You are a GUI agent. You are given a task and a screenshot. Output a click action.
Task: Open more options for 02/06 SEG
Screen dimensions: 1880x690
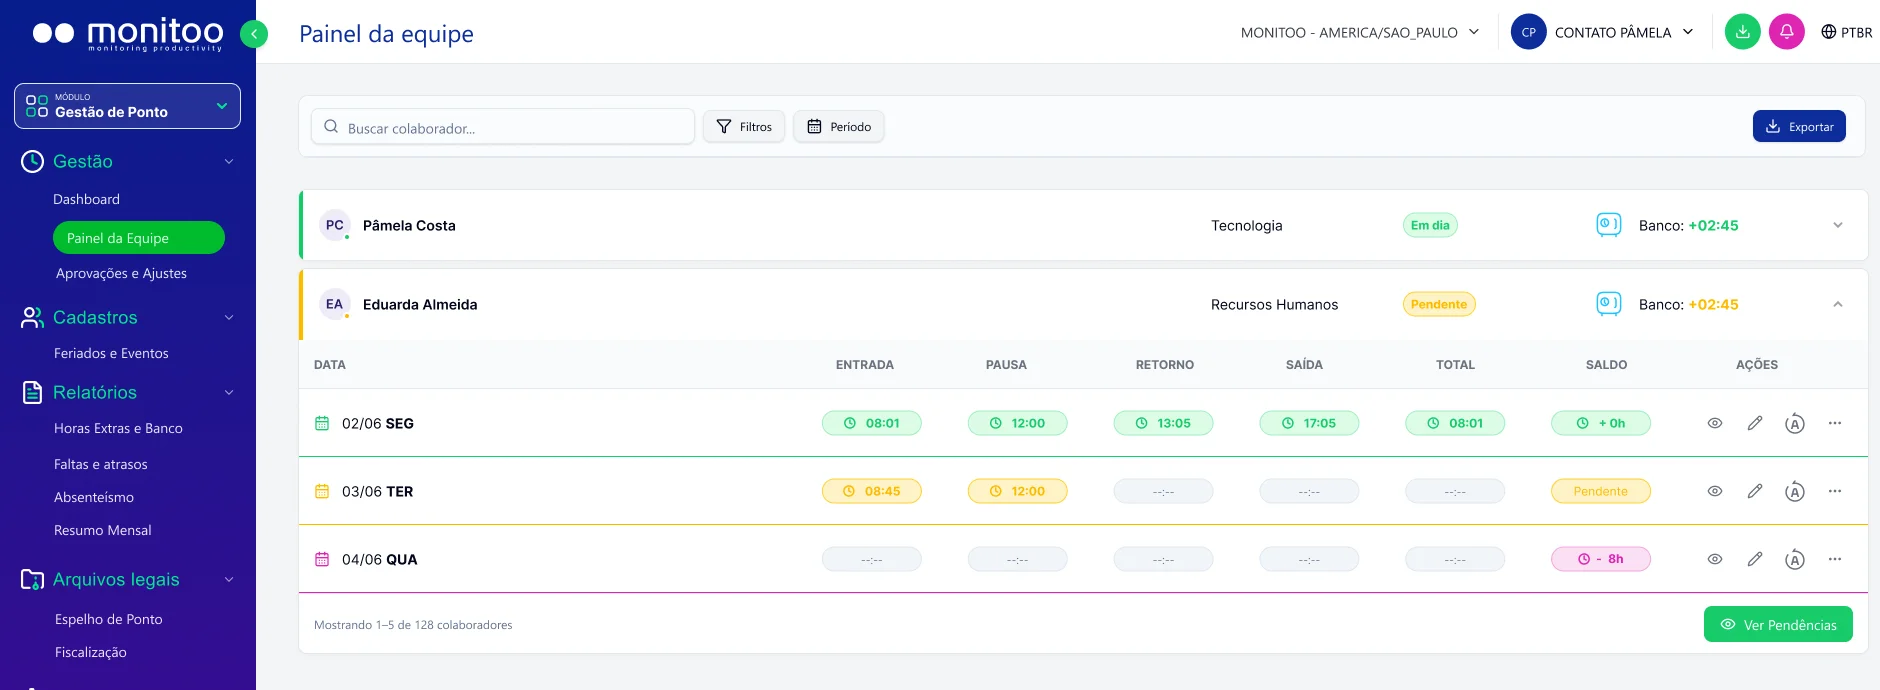point(1835,423)
